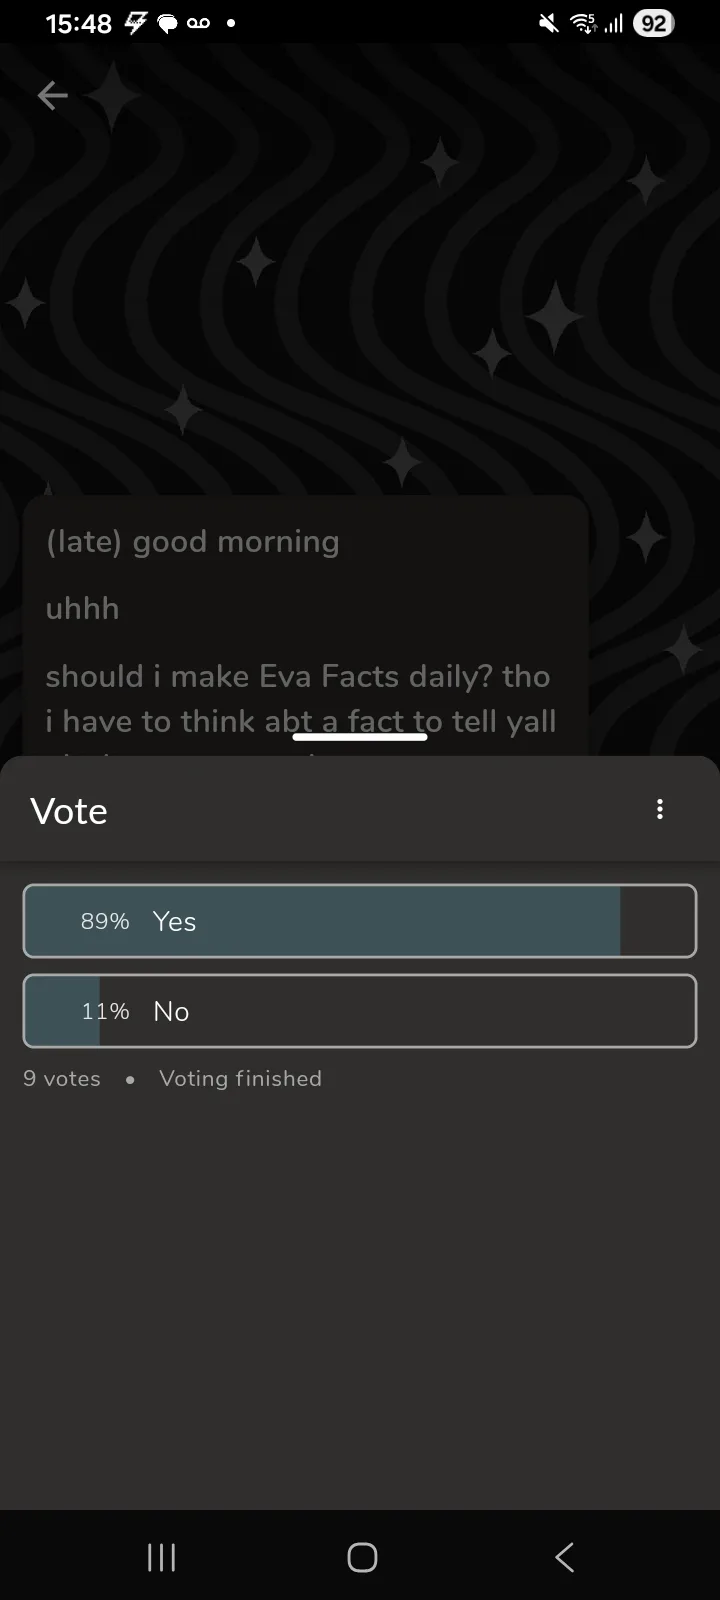Tap the charging bolt status icon
720x1600 pixels.
tap(135, 23)
